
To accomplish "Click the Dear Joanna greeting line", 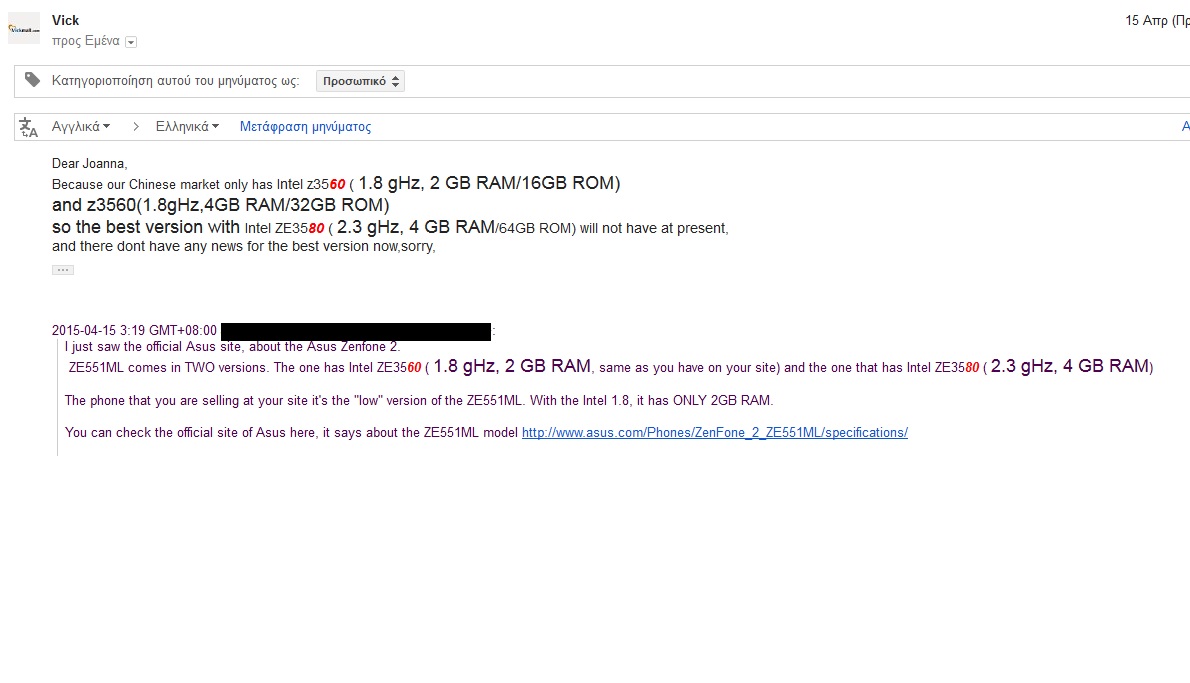I will tap(90, 163).
